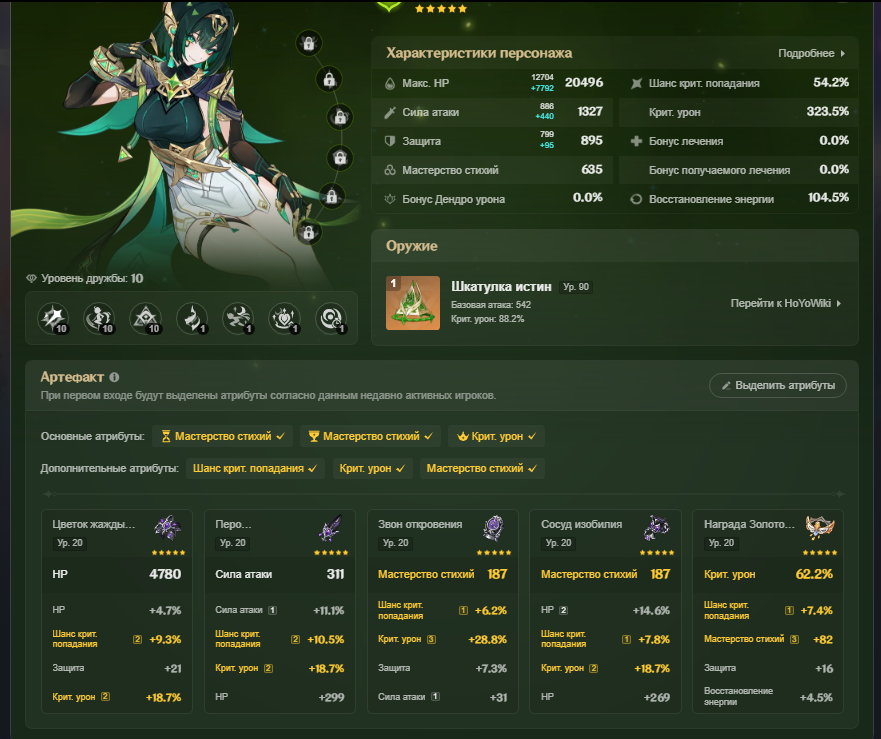Toggle the goblet Мастерство стихий main attribute
Image resolution: width=881 pixels, height=739 pixels.
coord(370,436)
